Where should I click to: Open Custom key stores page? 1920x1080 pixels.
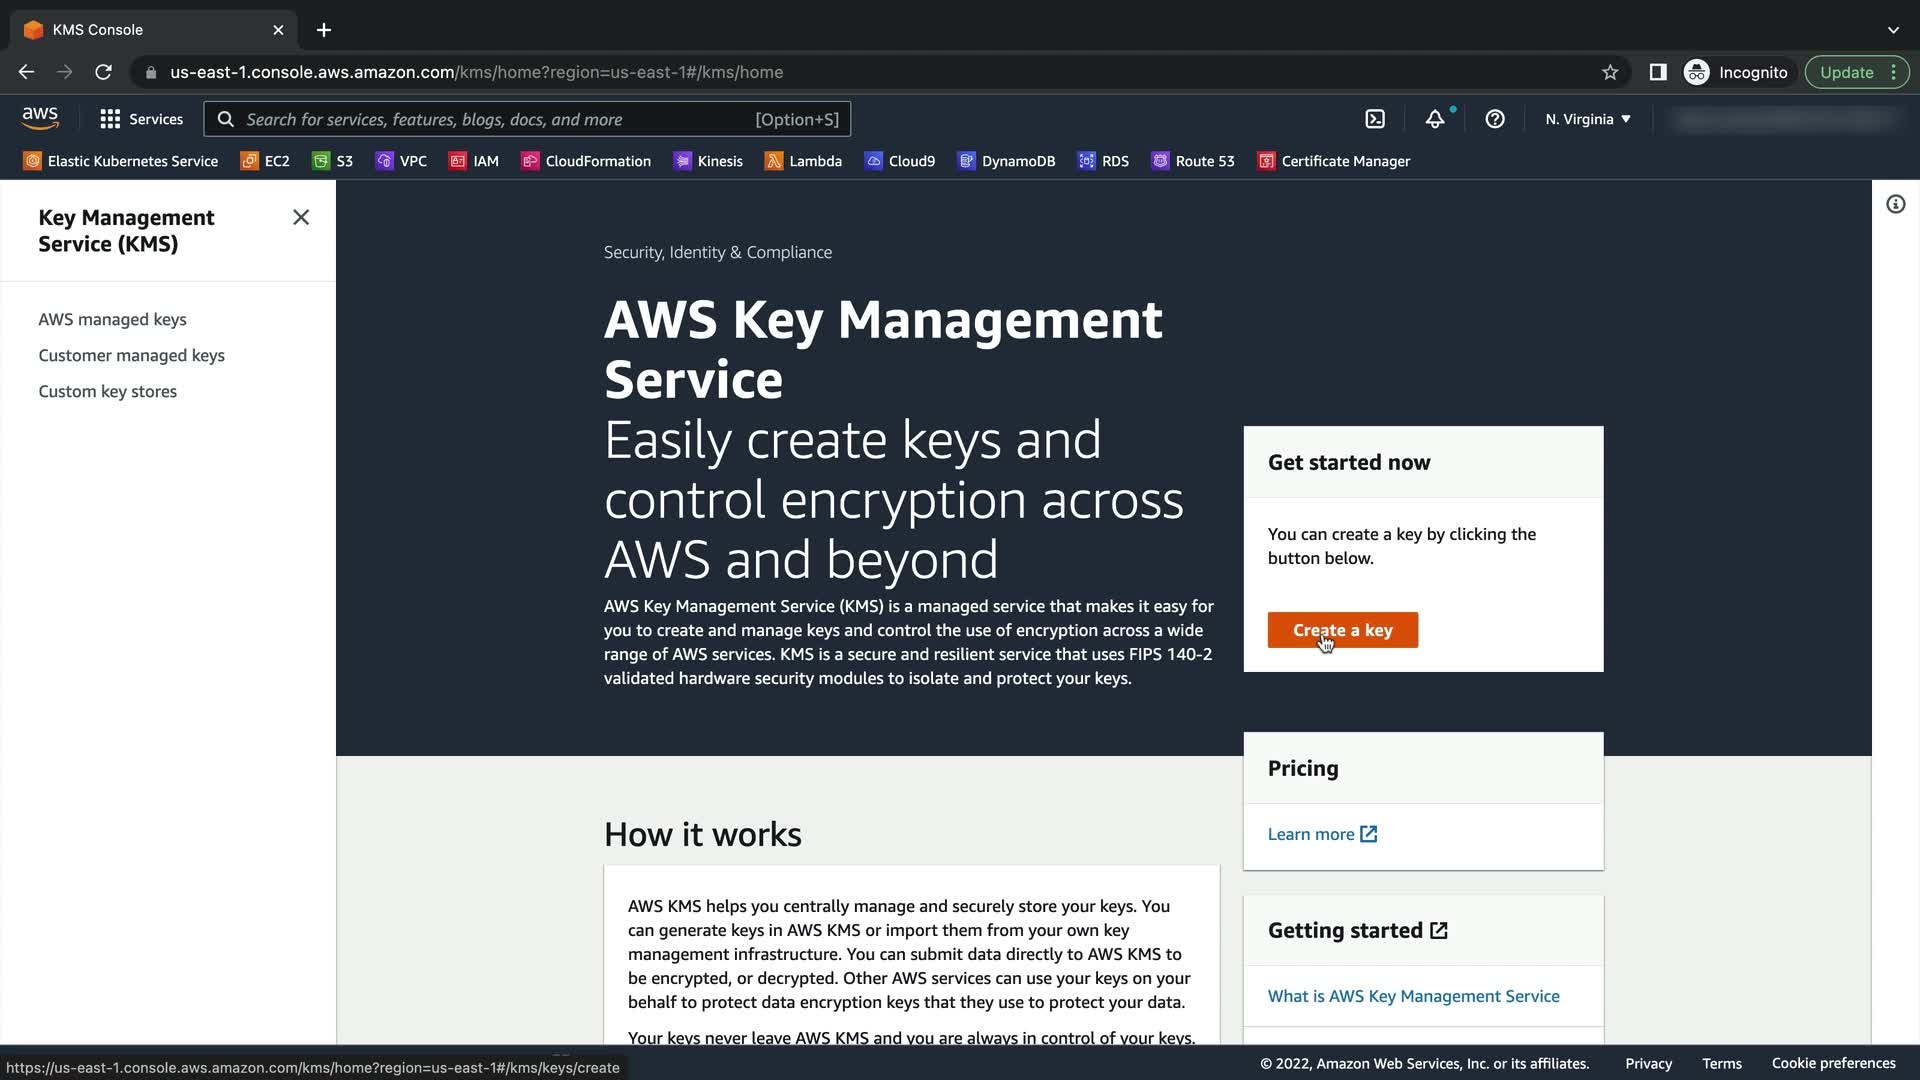107,391
